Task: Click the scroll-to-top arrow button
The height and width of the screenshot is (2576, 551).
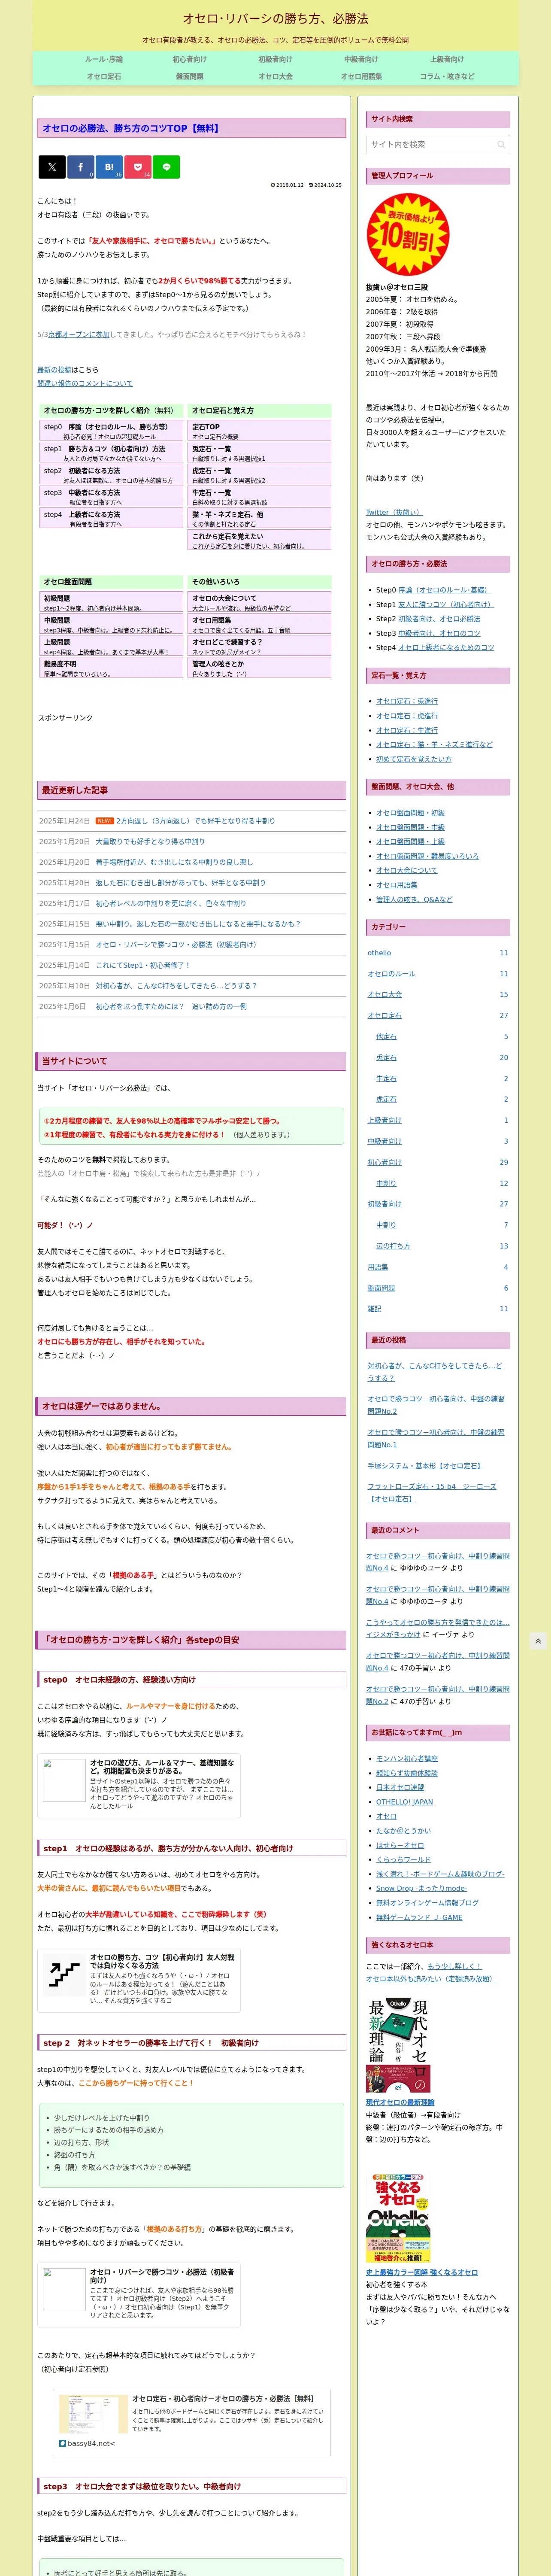Action: pyautogui.click(x=538, y=1641)
